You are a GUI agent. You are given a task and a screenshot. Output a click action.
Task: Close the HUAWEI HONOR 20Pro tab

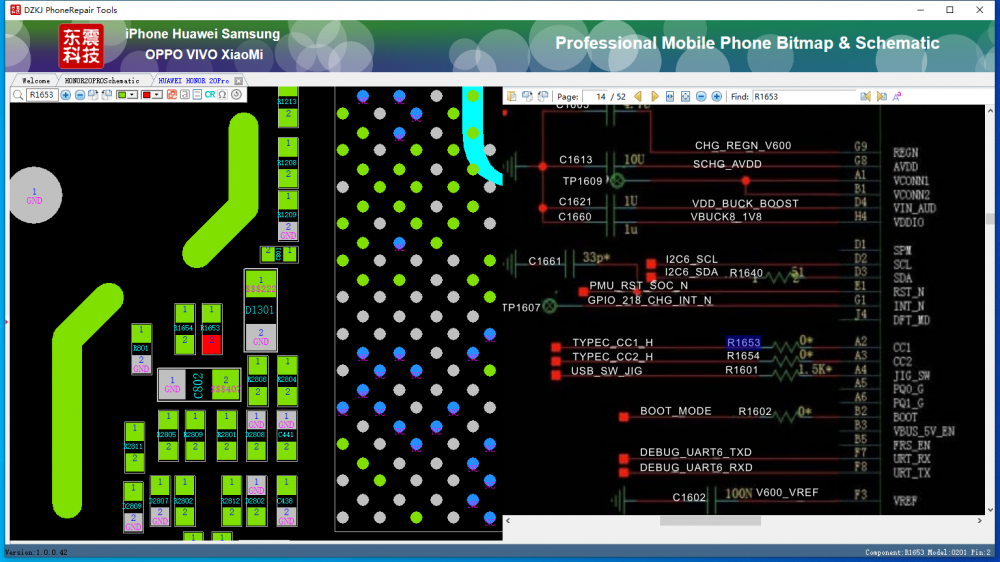click(239, 81)
